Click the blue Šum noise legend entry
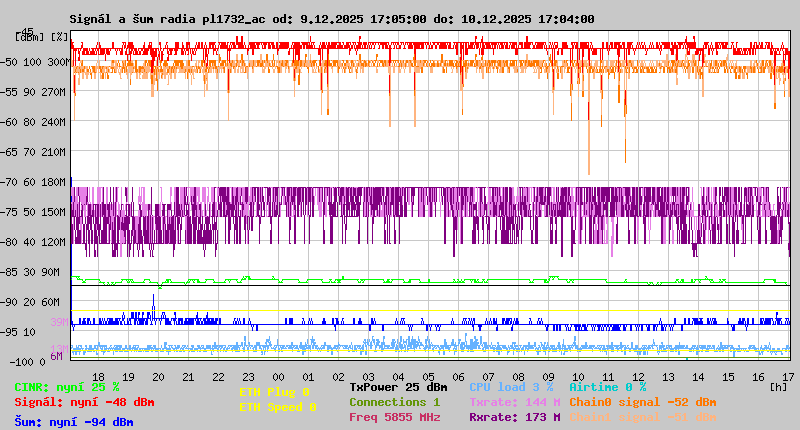The width and height of the screenshot is (800, 430). pos(74,422)
